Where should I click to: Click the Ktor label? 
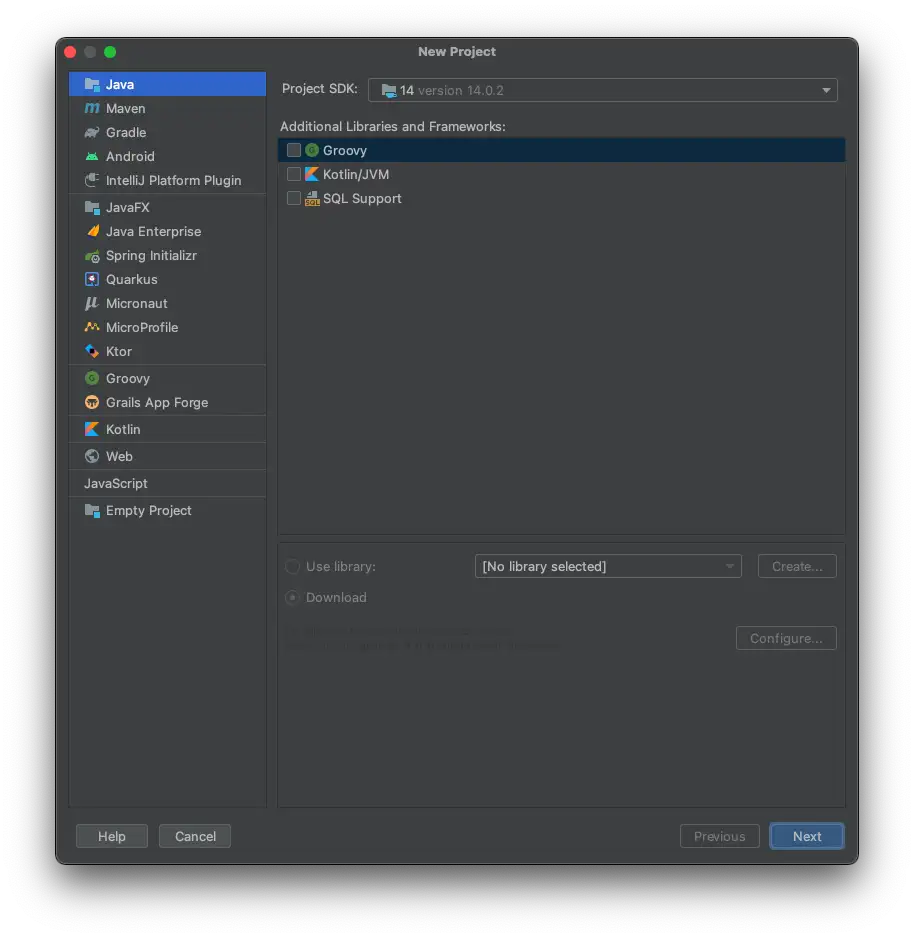(118, 351)
